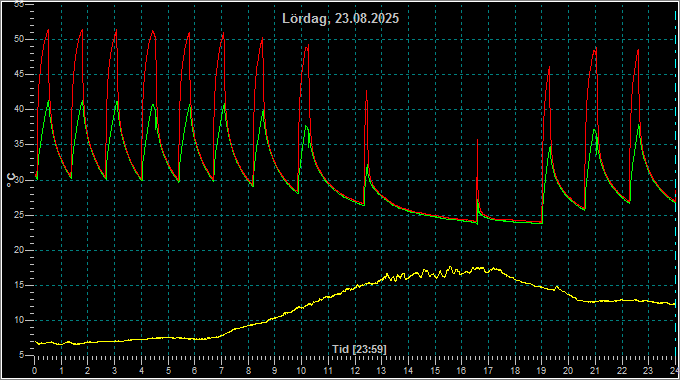This screenshot has height=380, width=680.
Task: Click hour 21 on the time axis
Action: (595, 371)
